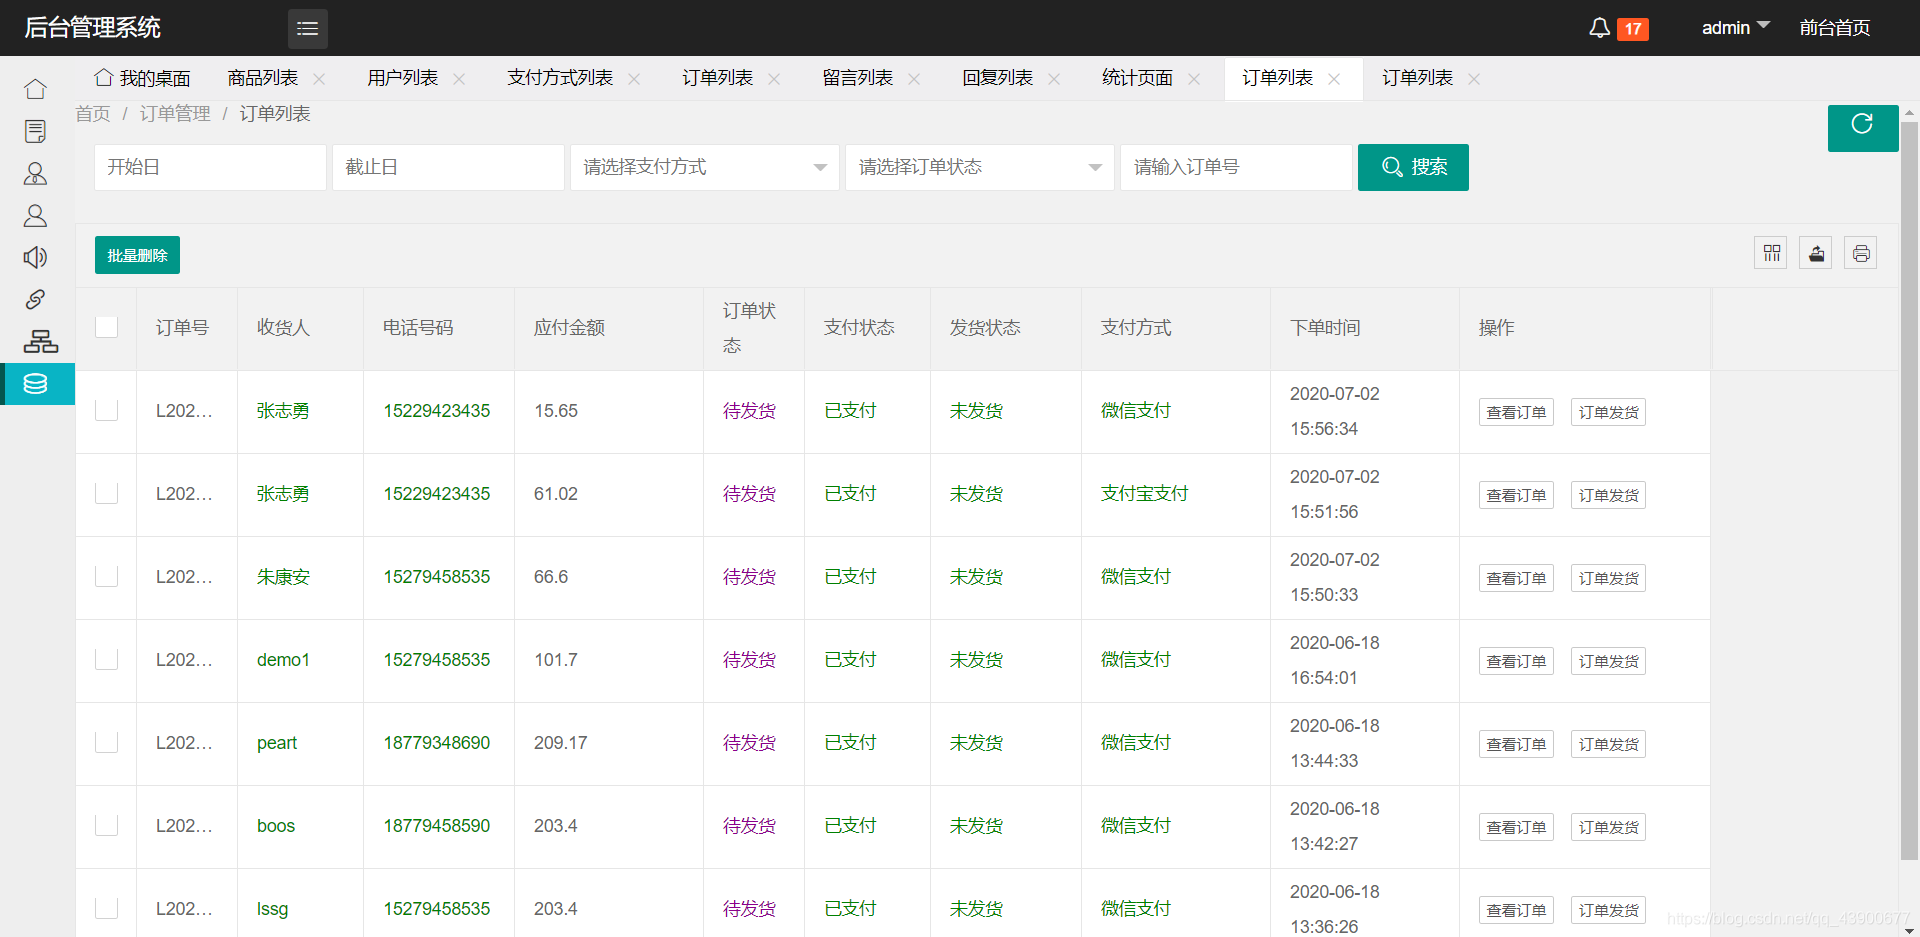Click the 订单管理 breadcrumb link
The image size is (1920, 937).
175,114
